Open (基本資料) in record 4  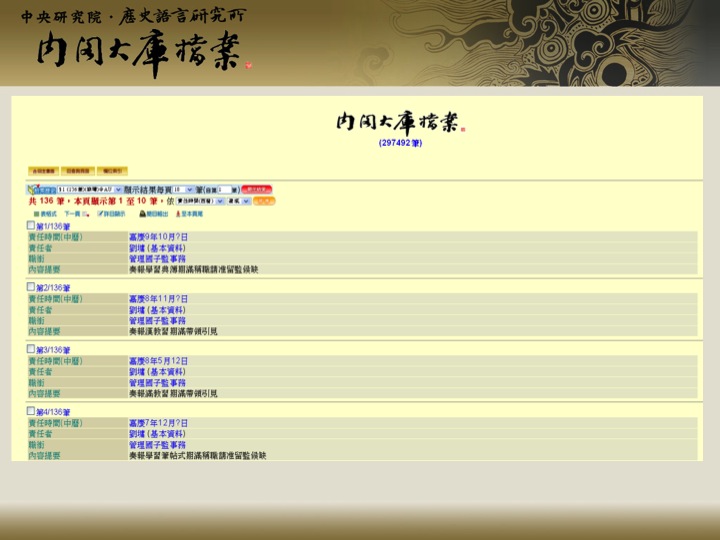[x=167, y=434]
